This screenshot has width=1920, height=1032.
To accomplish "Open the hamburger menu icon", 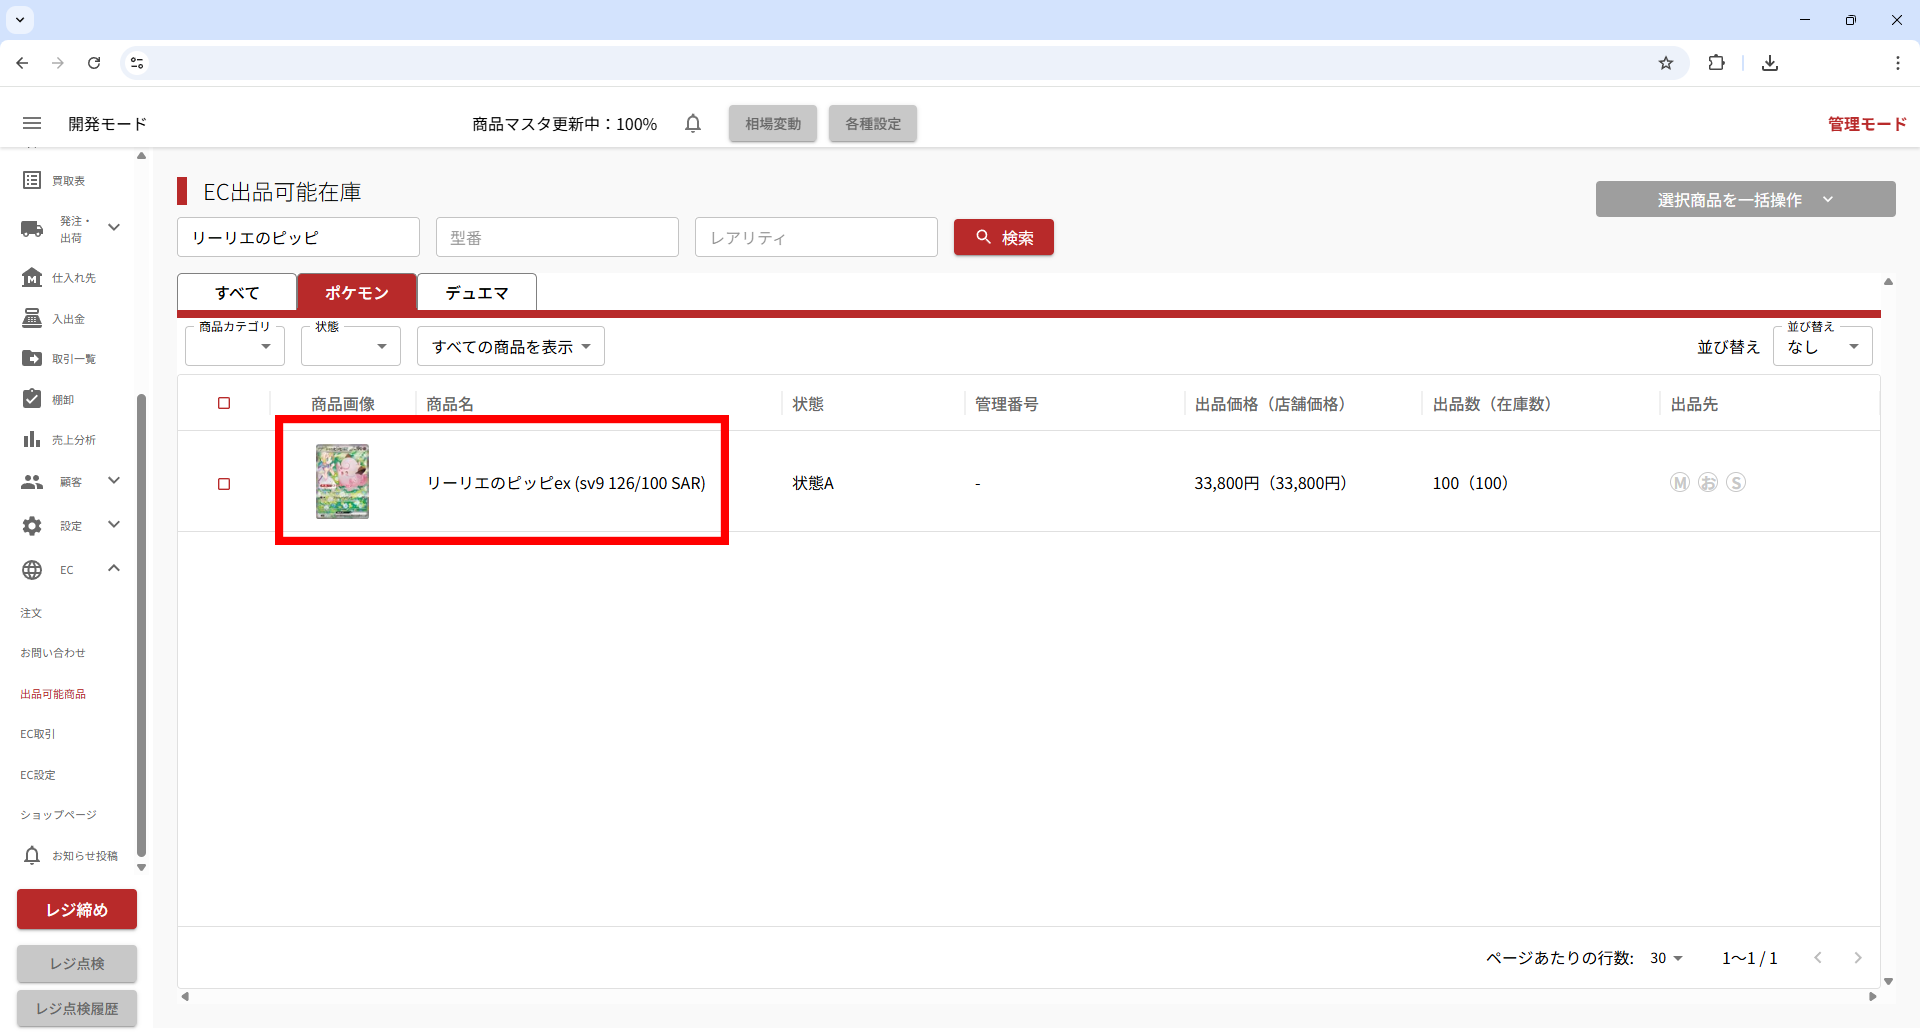I will click(32, 123).
